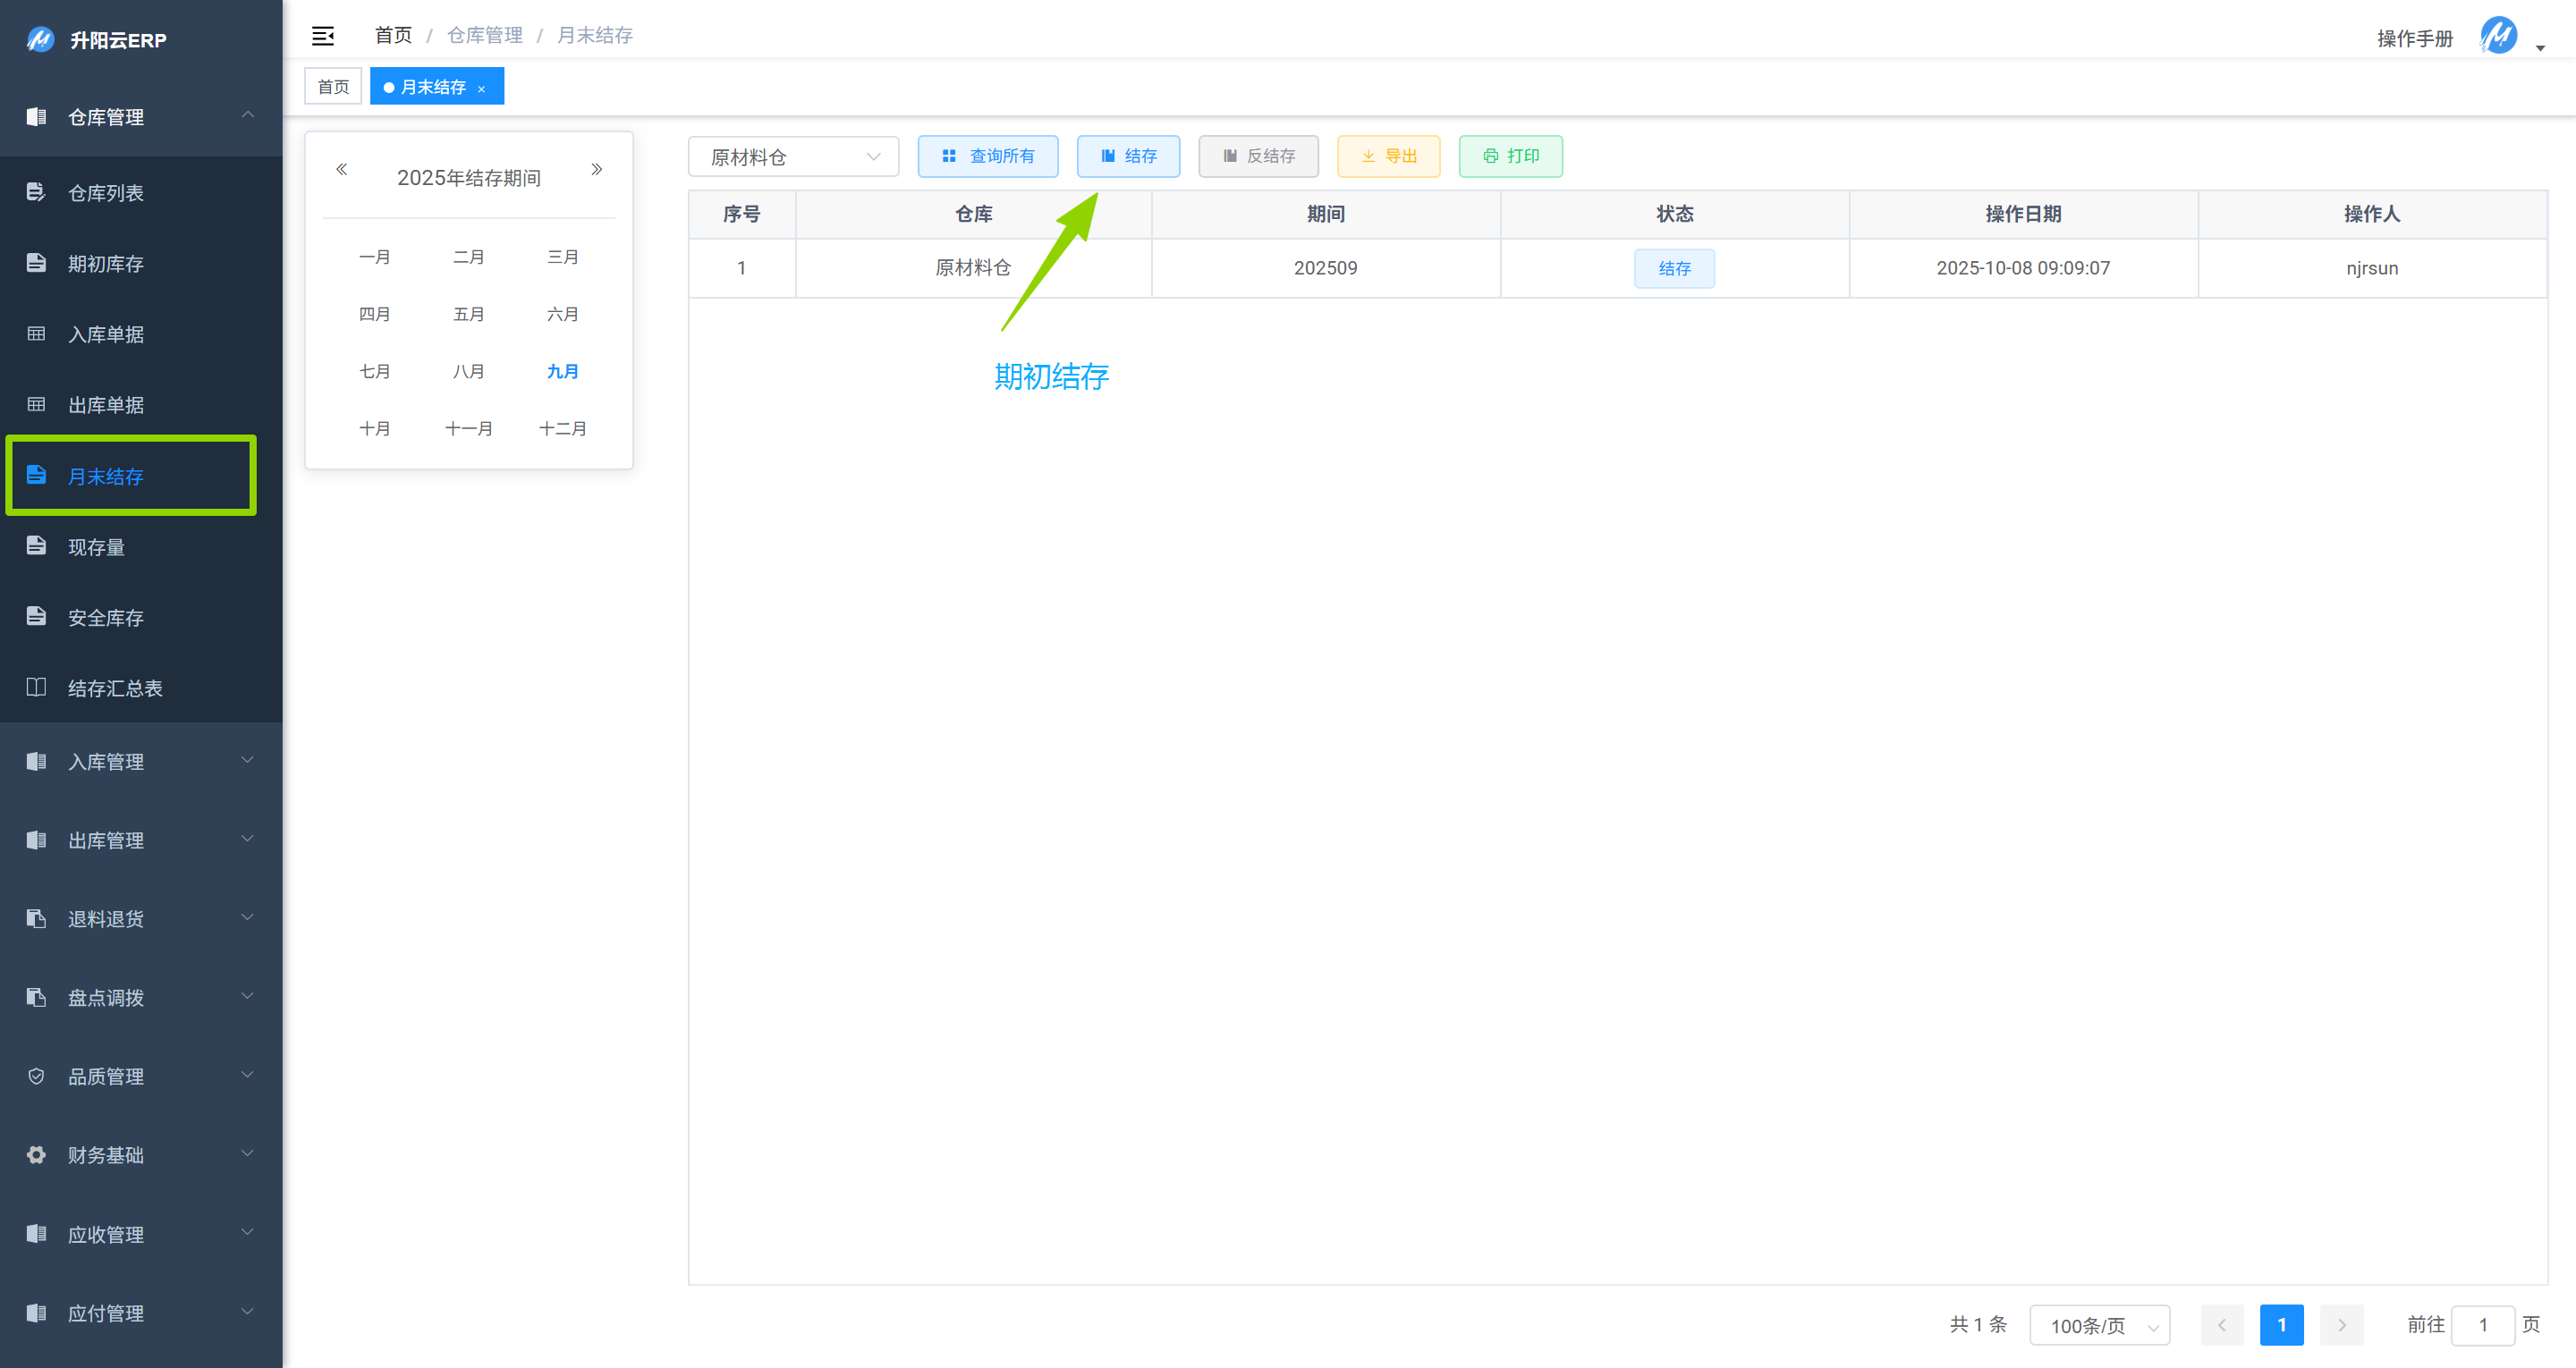Open 仓库列表 from the sidebar
2576x1368 pixels.
[105, 193]
